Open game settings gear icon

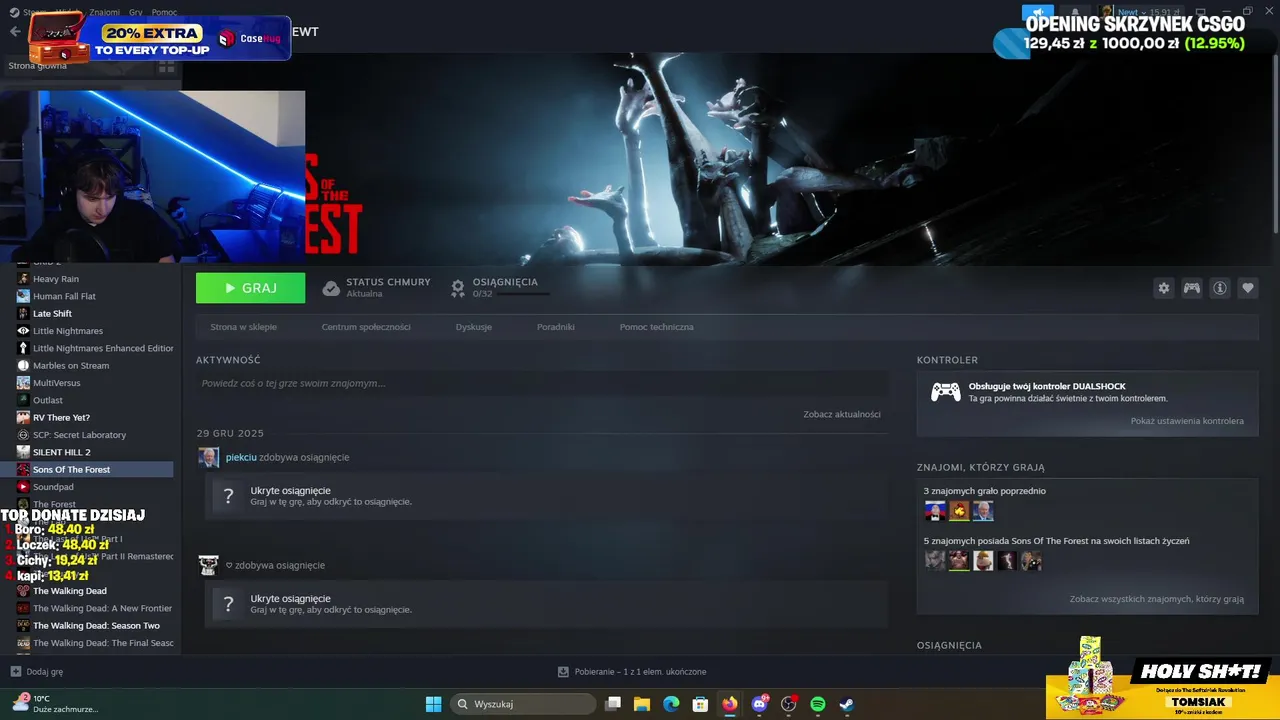tap(1163, 288)
